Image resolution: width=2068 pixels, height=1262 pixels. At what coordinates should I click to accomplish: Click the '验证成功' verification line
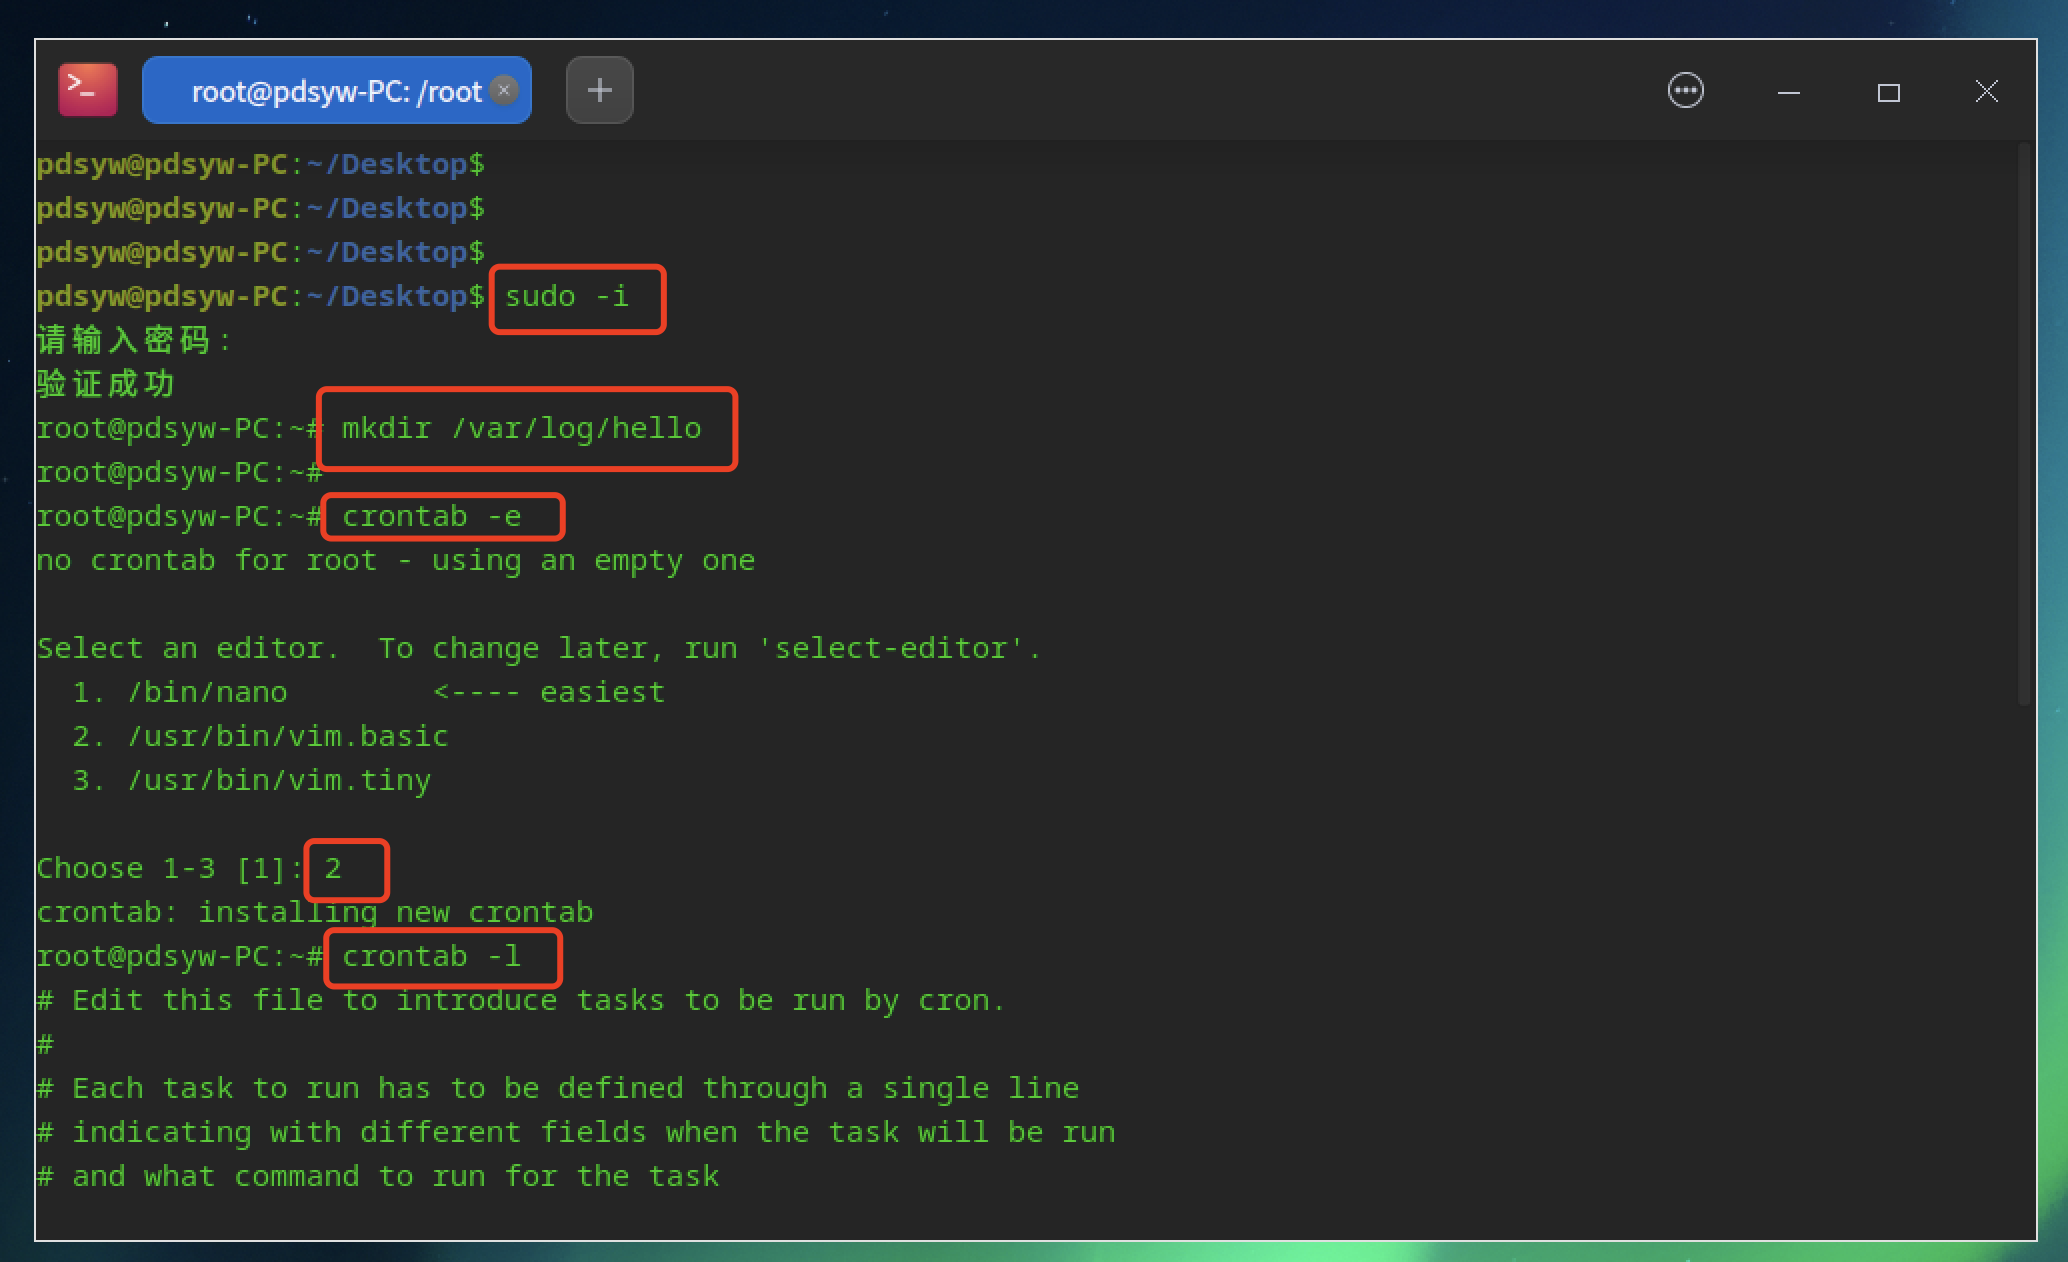106,385
